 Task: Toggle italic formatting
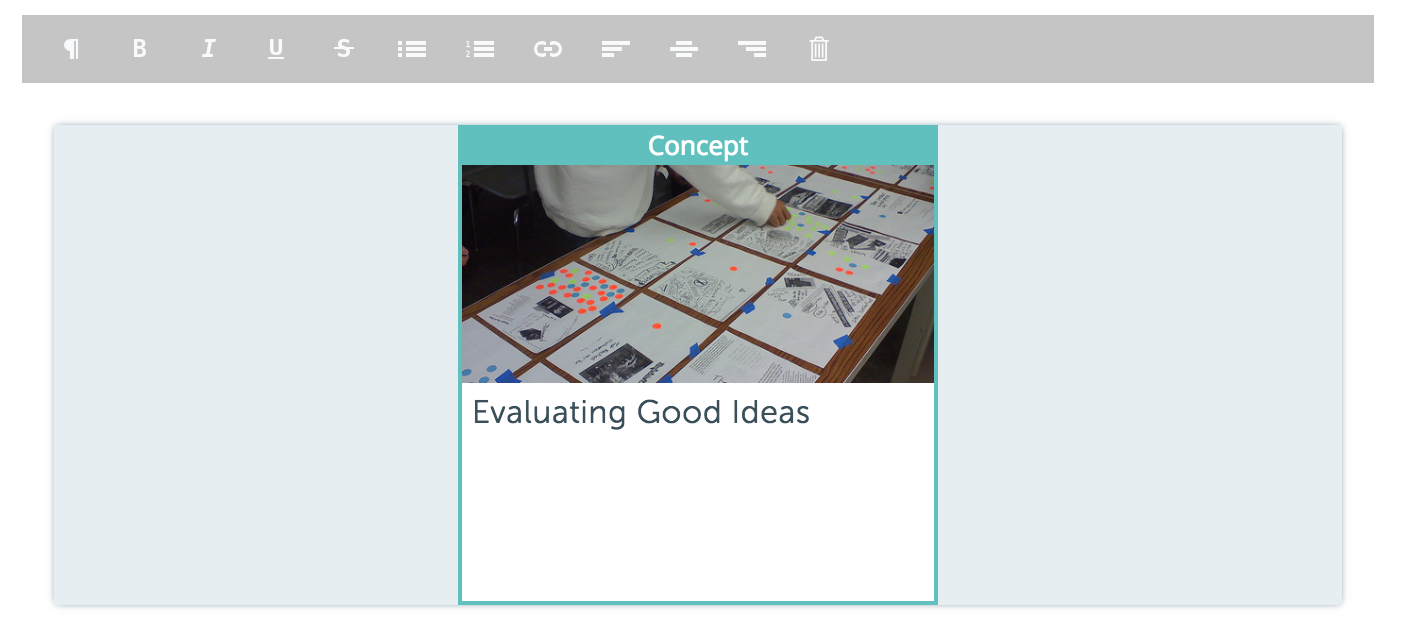pos(208,48)
